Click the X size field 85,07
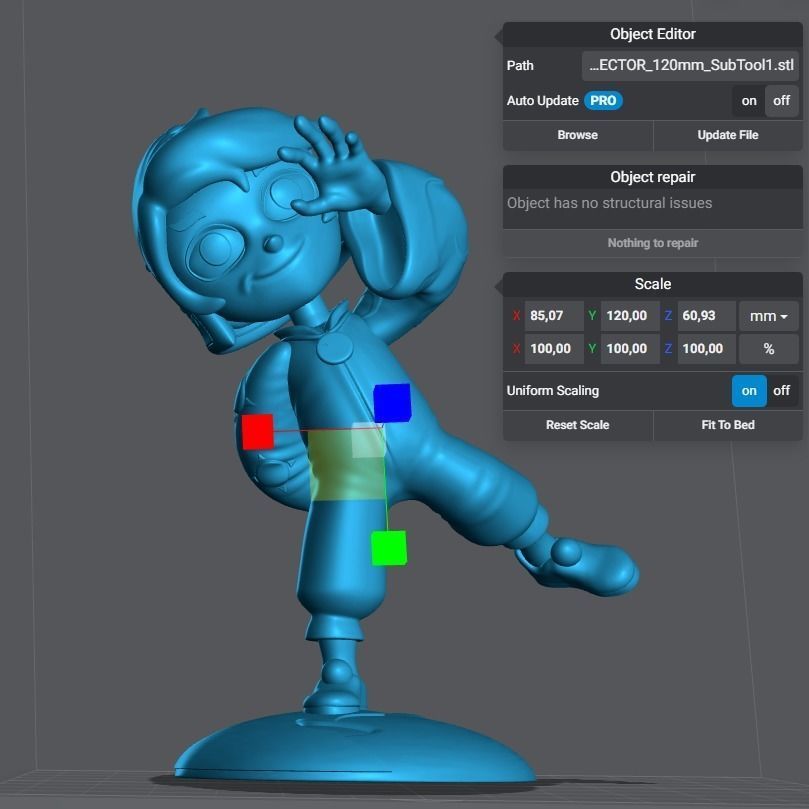Image resolution: width=809 pixels, height=809 pixels. pos(554,316)
